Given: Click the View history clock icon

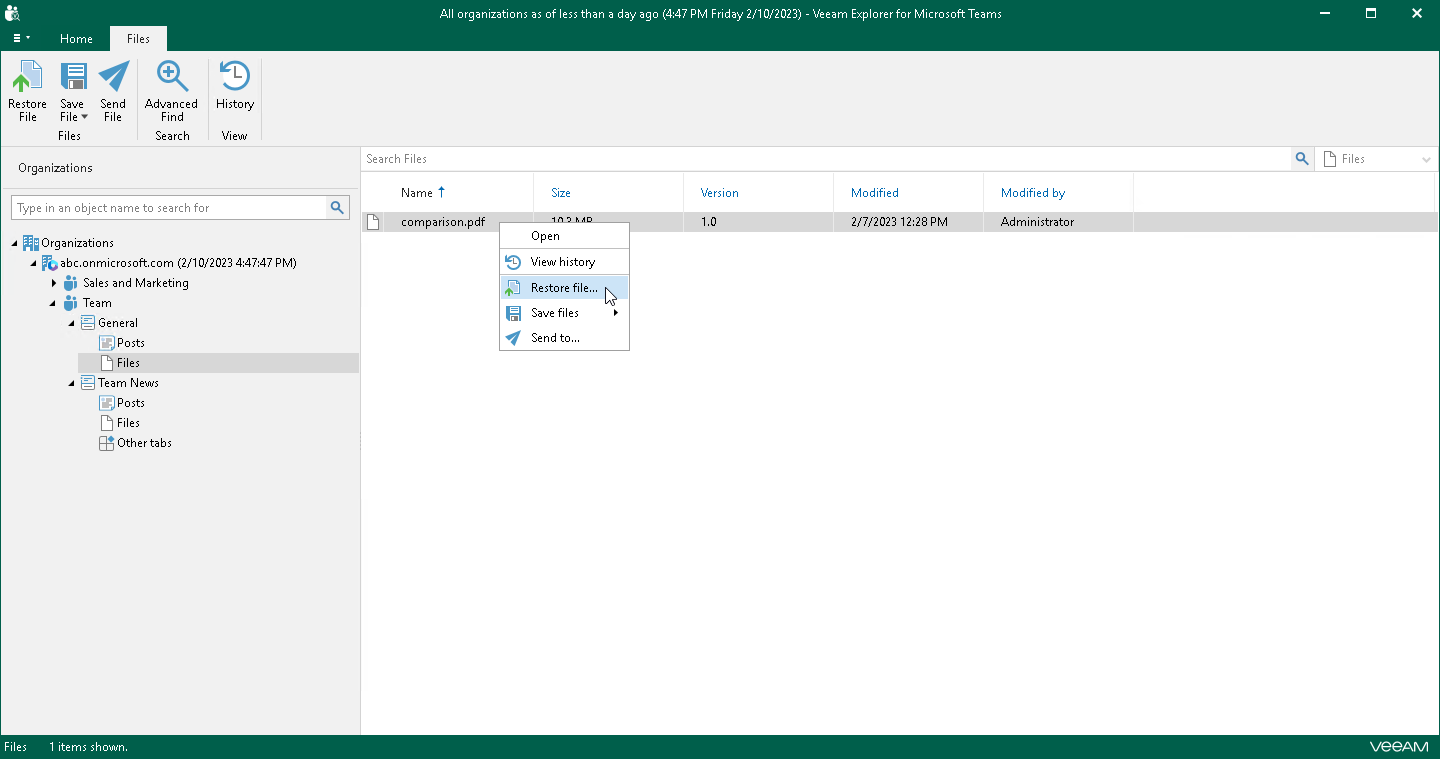Looking at the screenshot, I should (513, 262).
